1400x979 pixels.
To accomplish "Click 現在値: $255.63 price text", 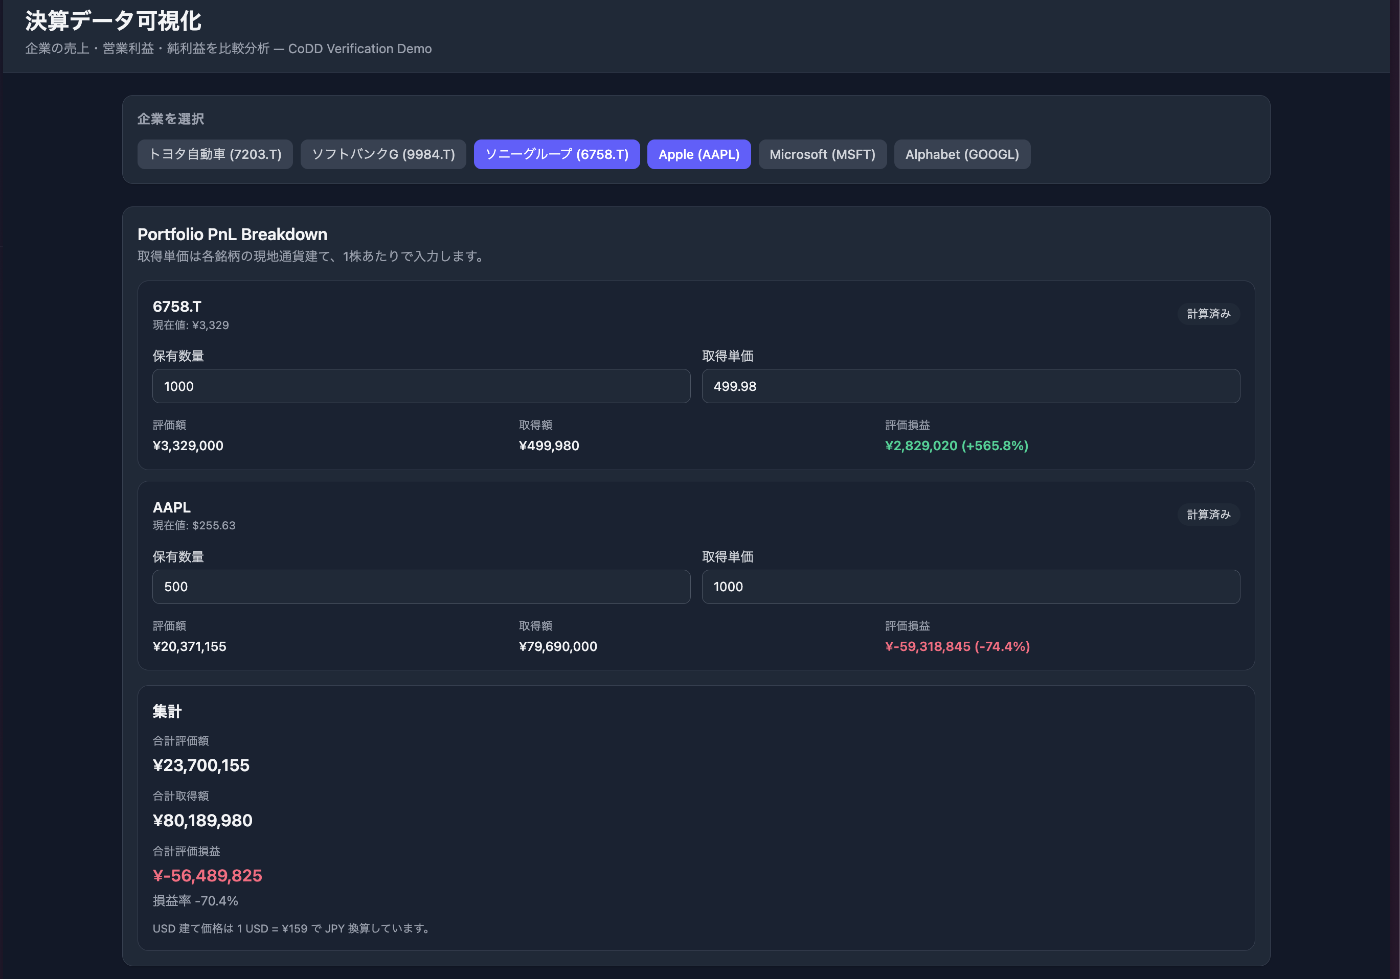I will pos(194,525).
